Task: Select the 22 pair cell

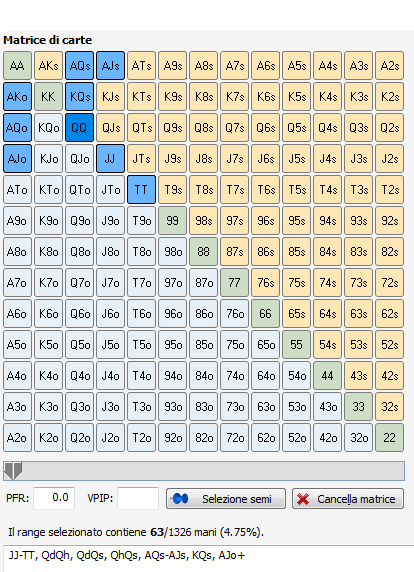Action: tap(390, 438)
